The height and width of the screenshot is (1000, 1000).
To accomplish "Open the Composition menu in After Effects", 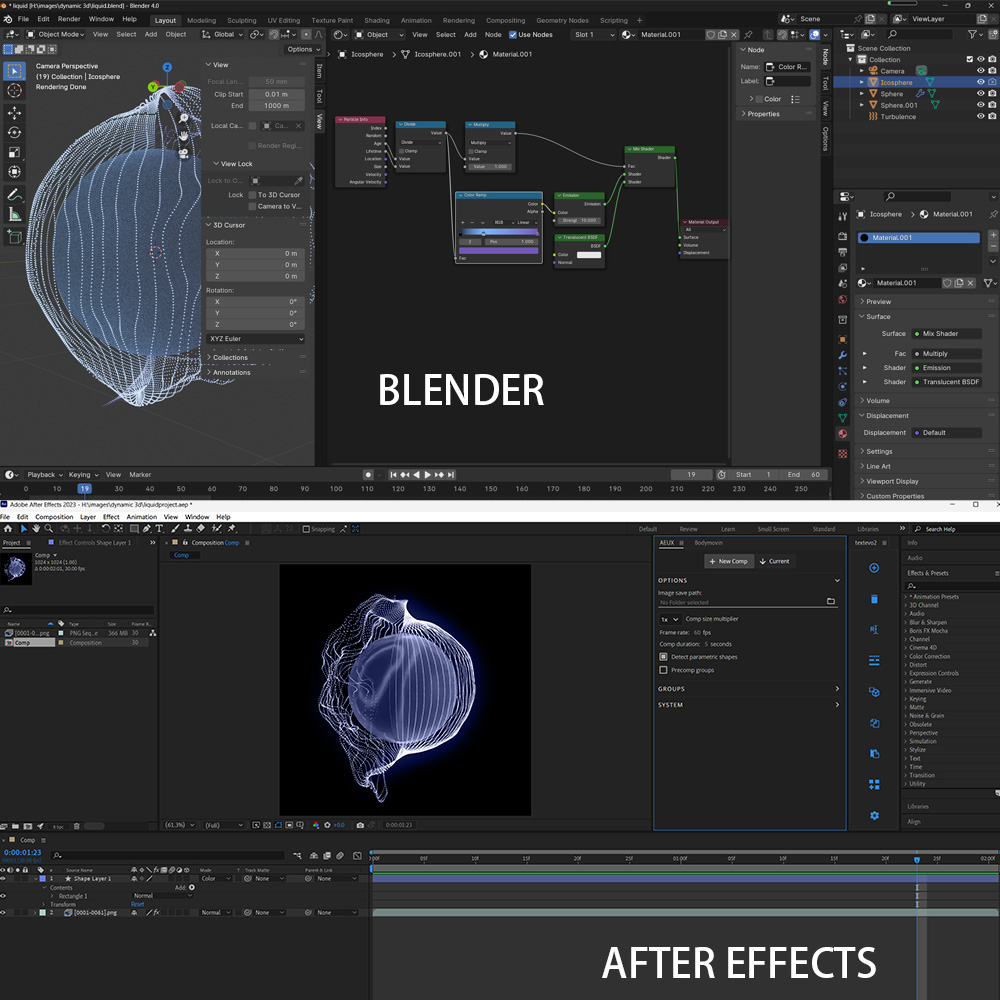I will (54, 517).
